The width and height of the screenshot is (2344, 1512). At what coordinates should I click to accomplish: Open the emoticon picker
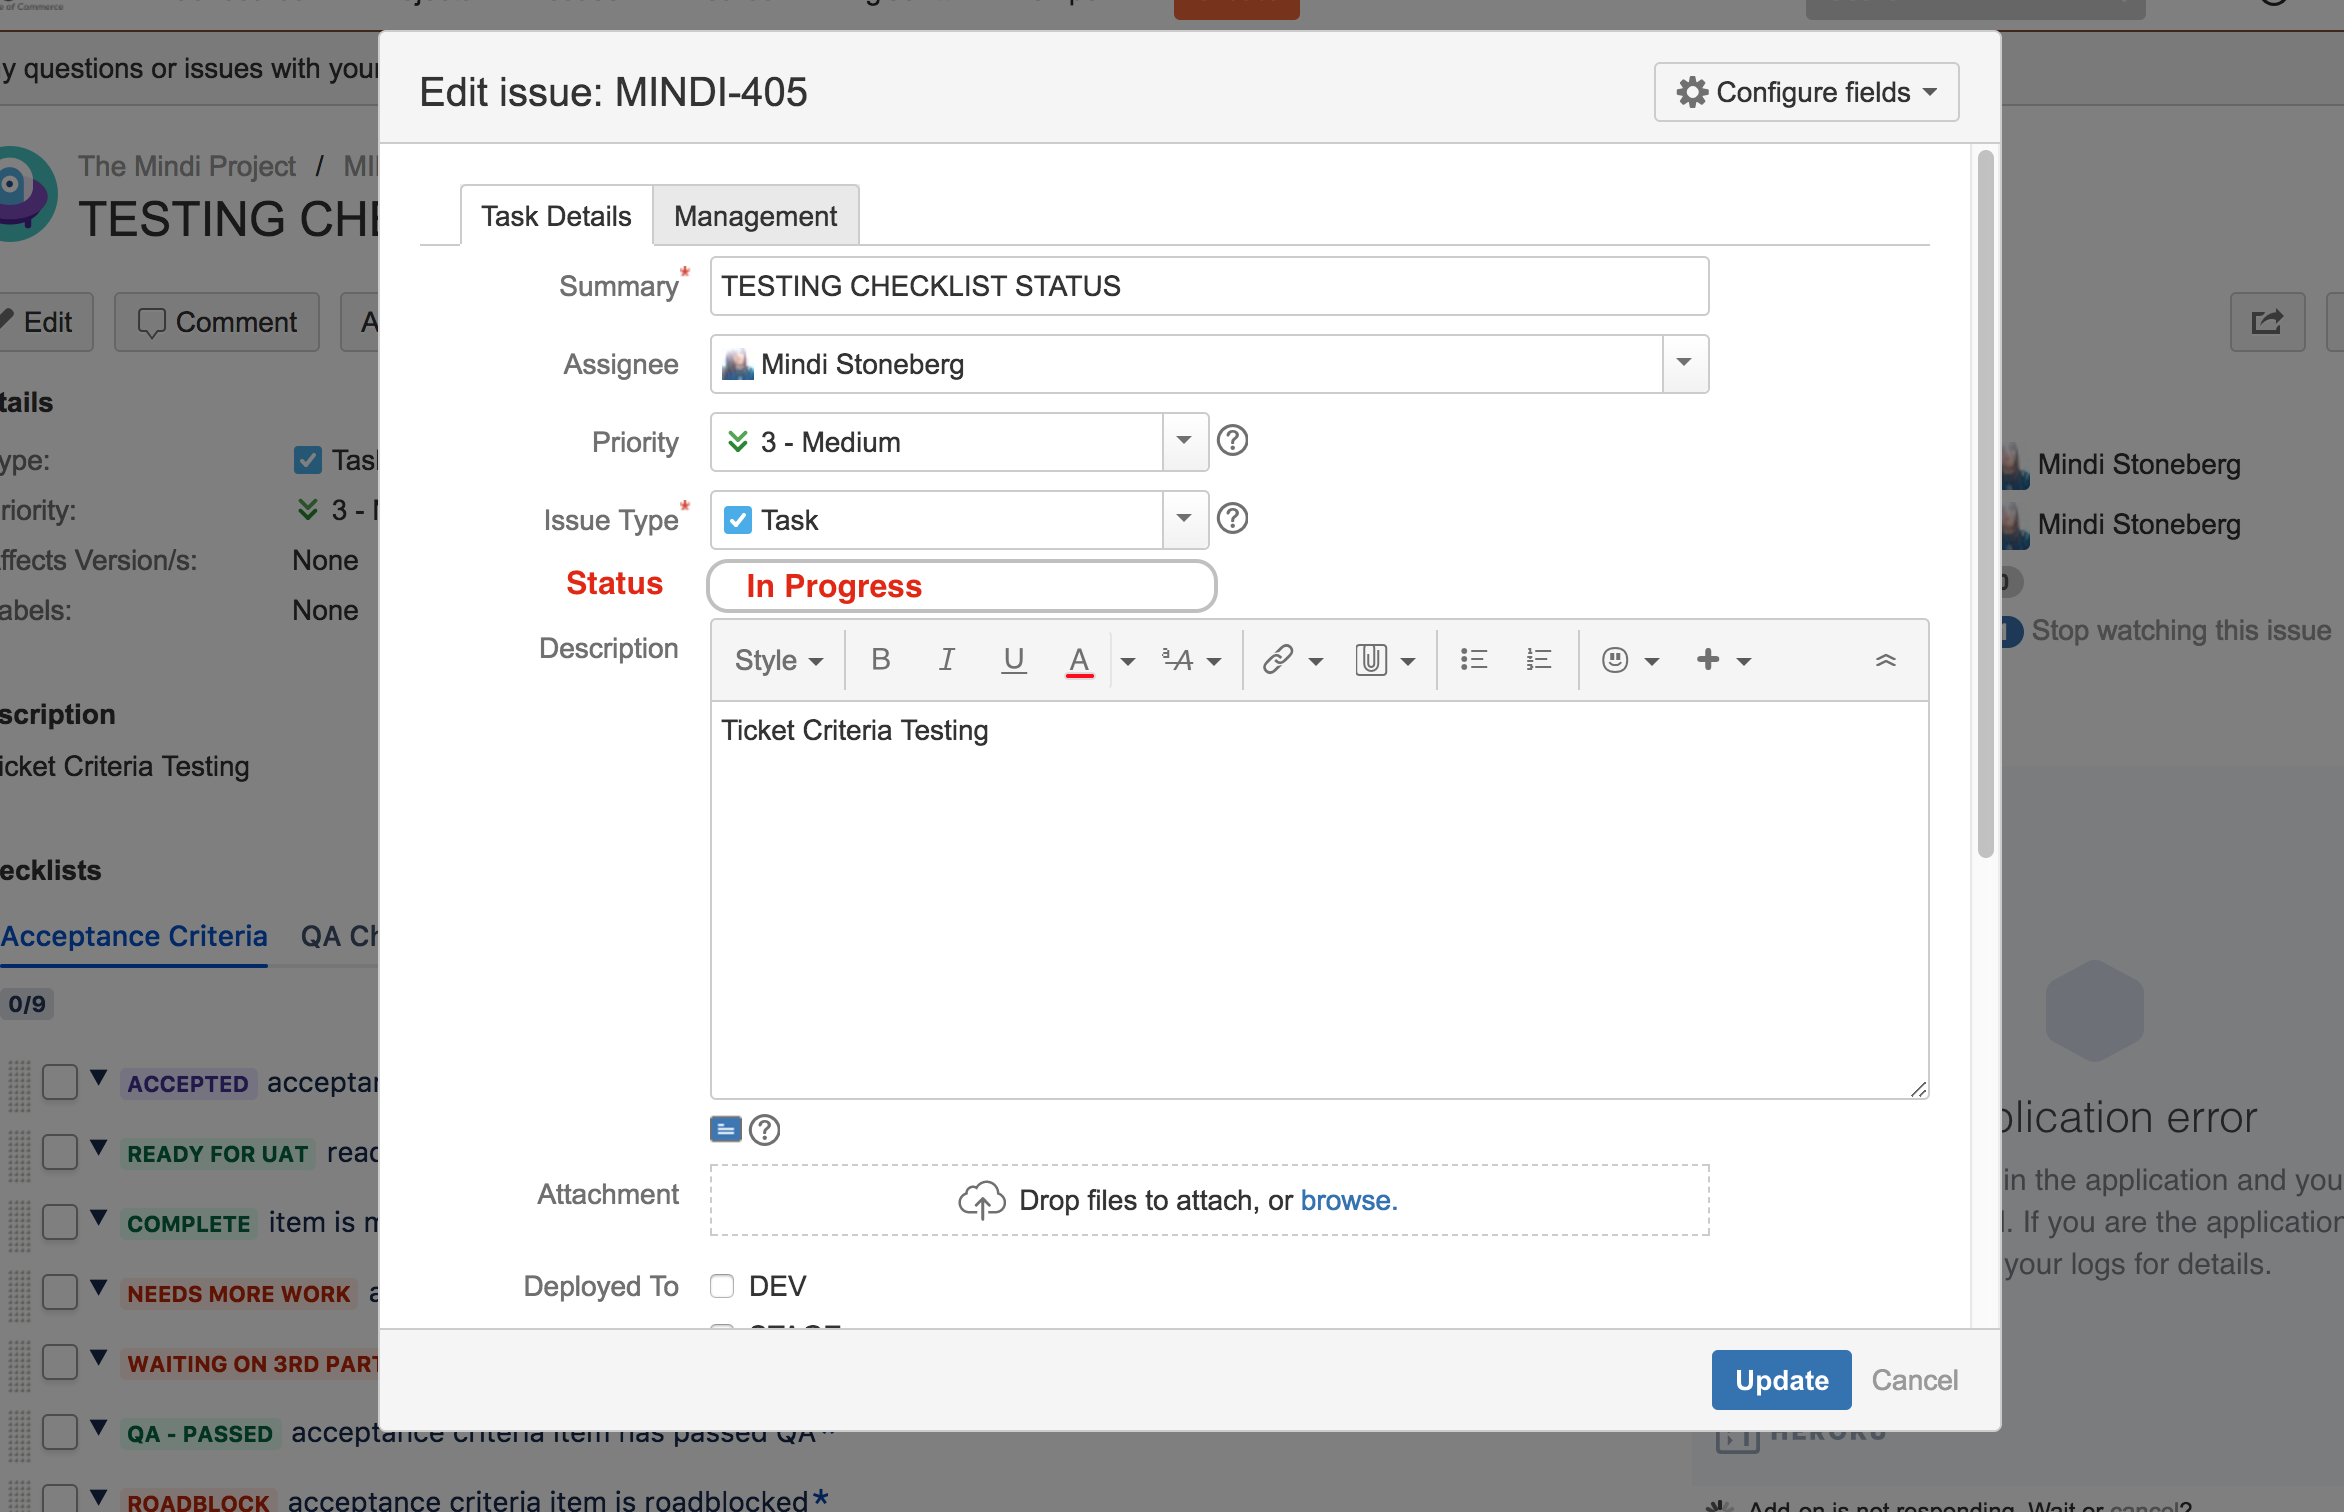click(1629, 660)
